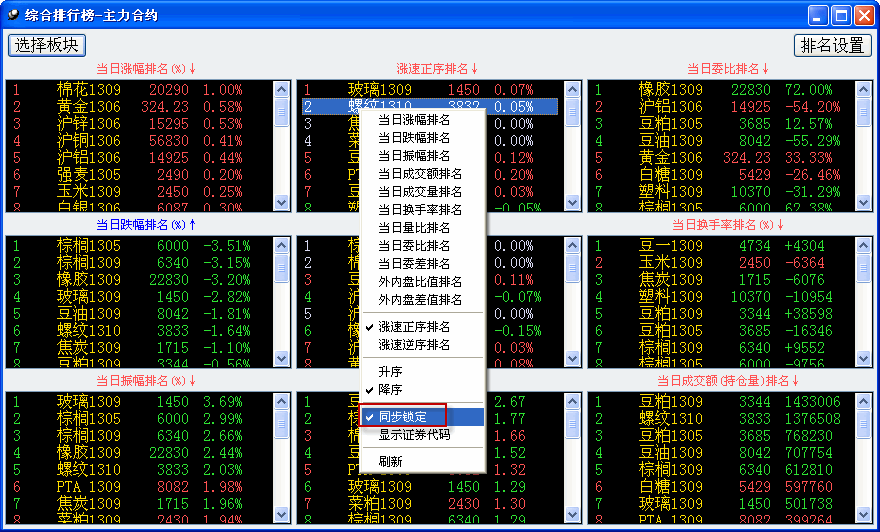Click the 当日跌幅排名(%) panel header
The height and width of the screenshot is (532, 880).
pos(146,225)
